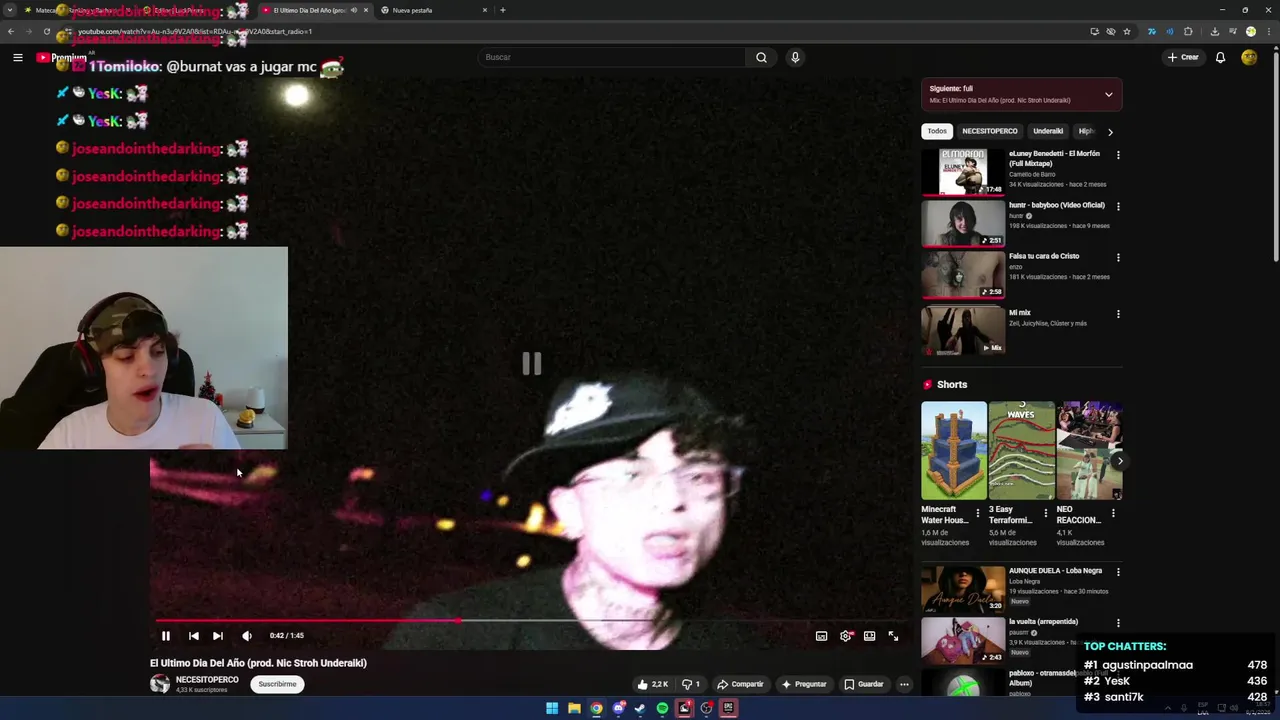
Task: Toggle theater mode
Action: pos(870,635)
